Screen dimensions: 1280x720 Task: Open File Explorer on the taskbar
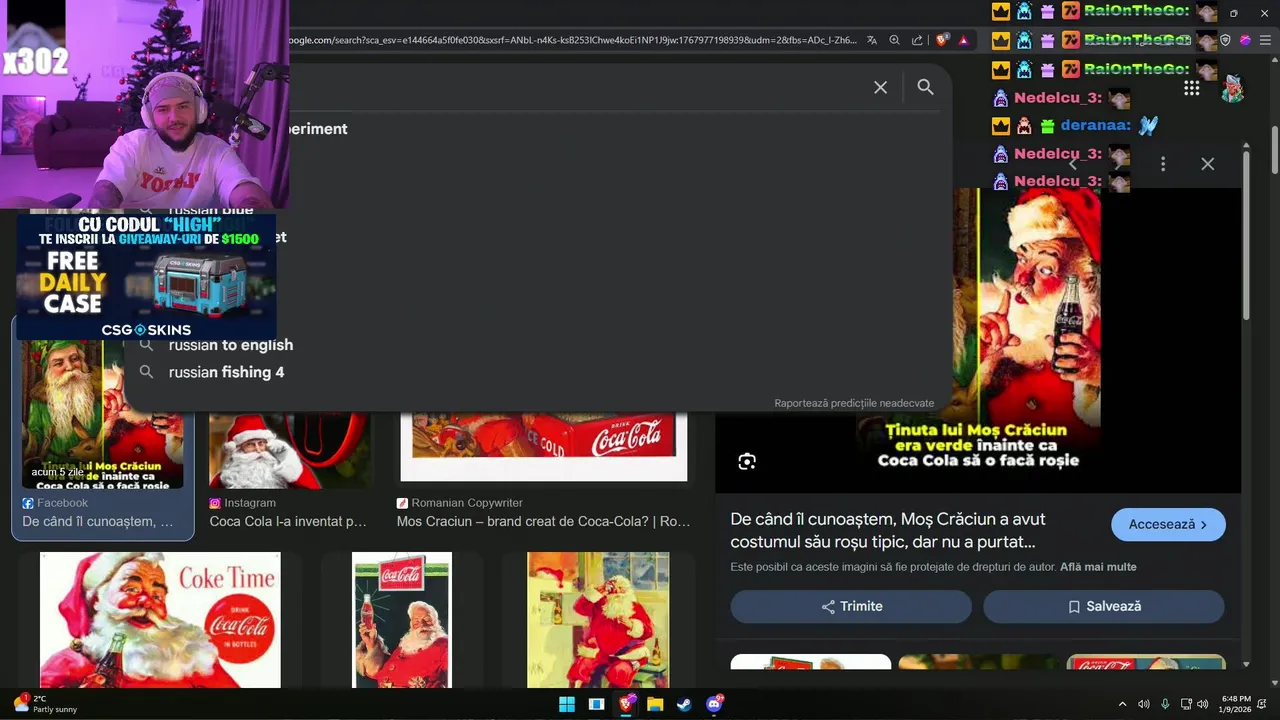pos(655,704)
